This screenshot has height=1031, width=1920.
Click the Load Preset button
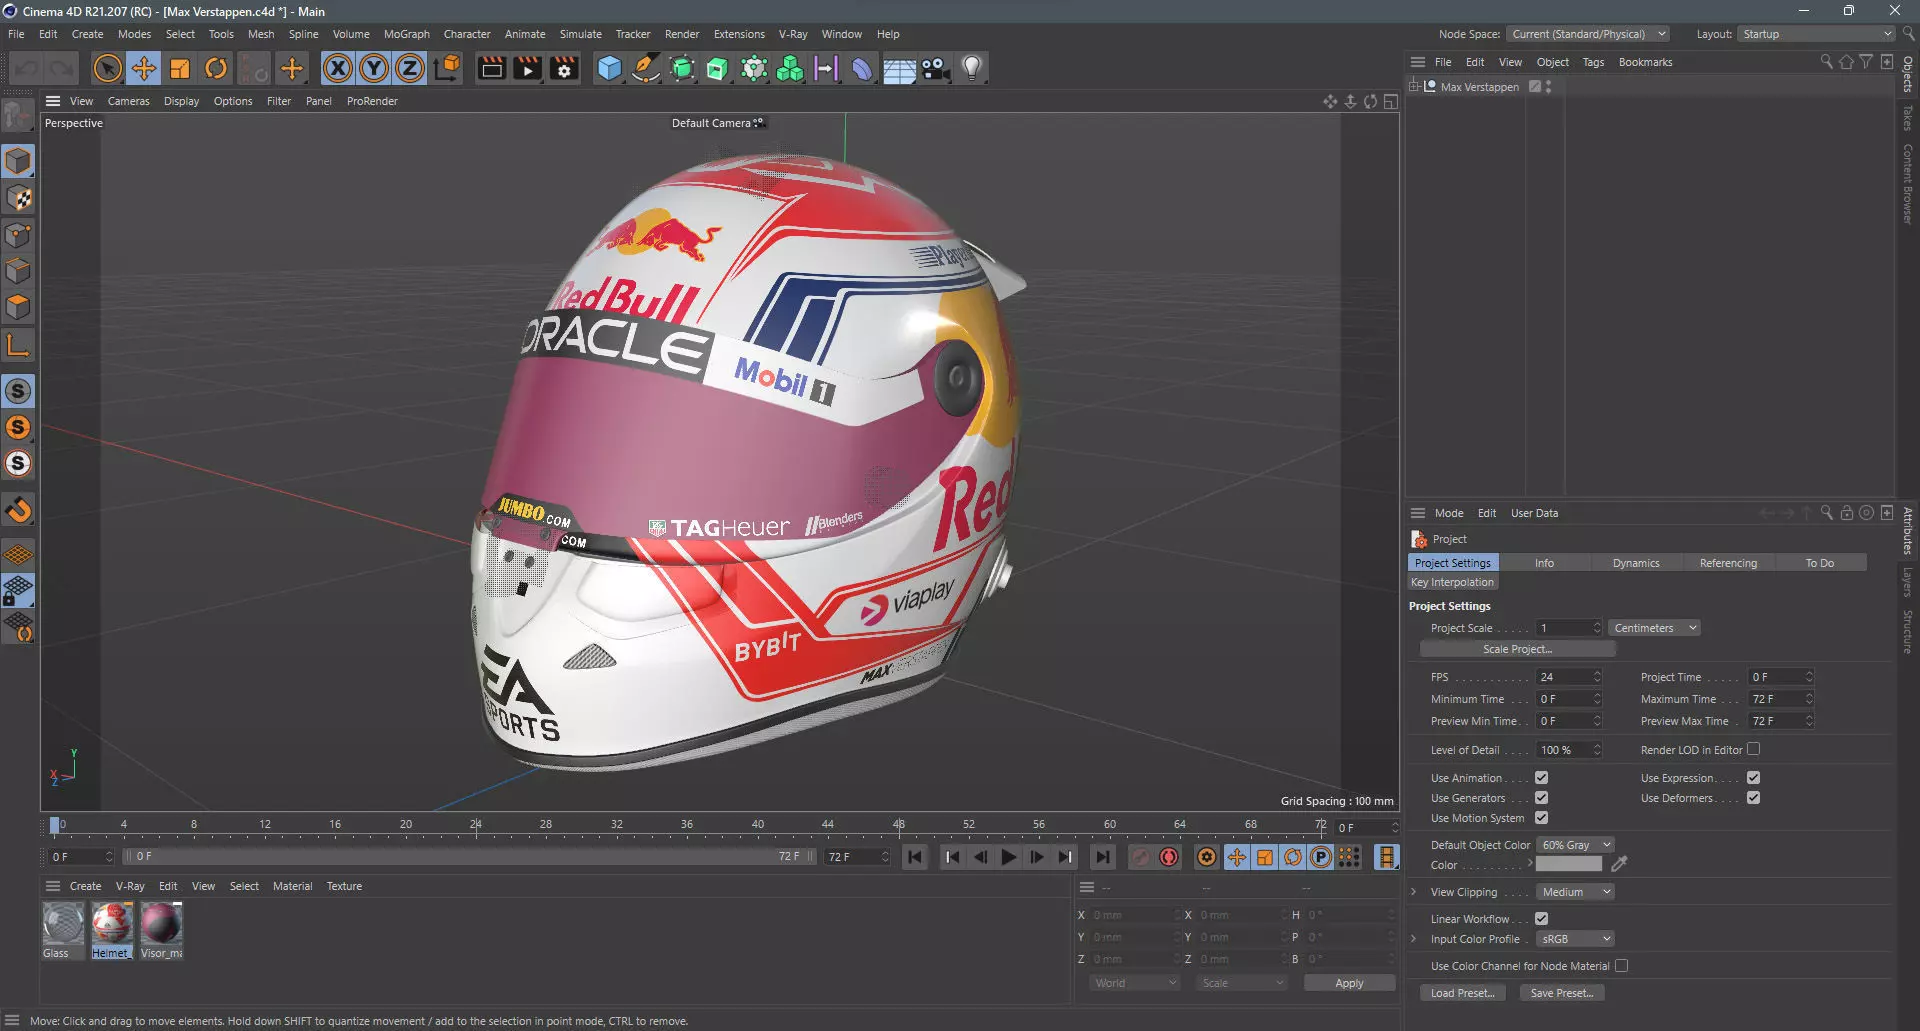pyautogui.click(x=1462, y=993)
